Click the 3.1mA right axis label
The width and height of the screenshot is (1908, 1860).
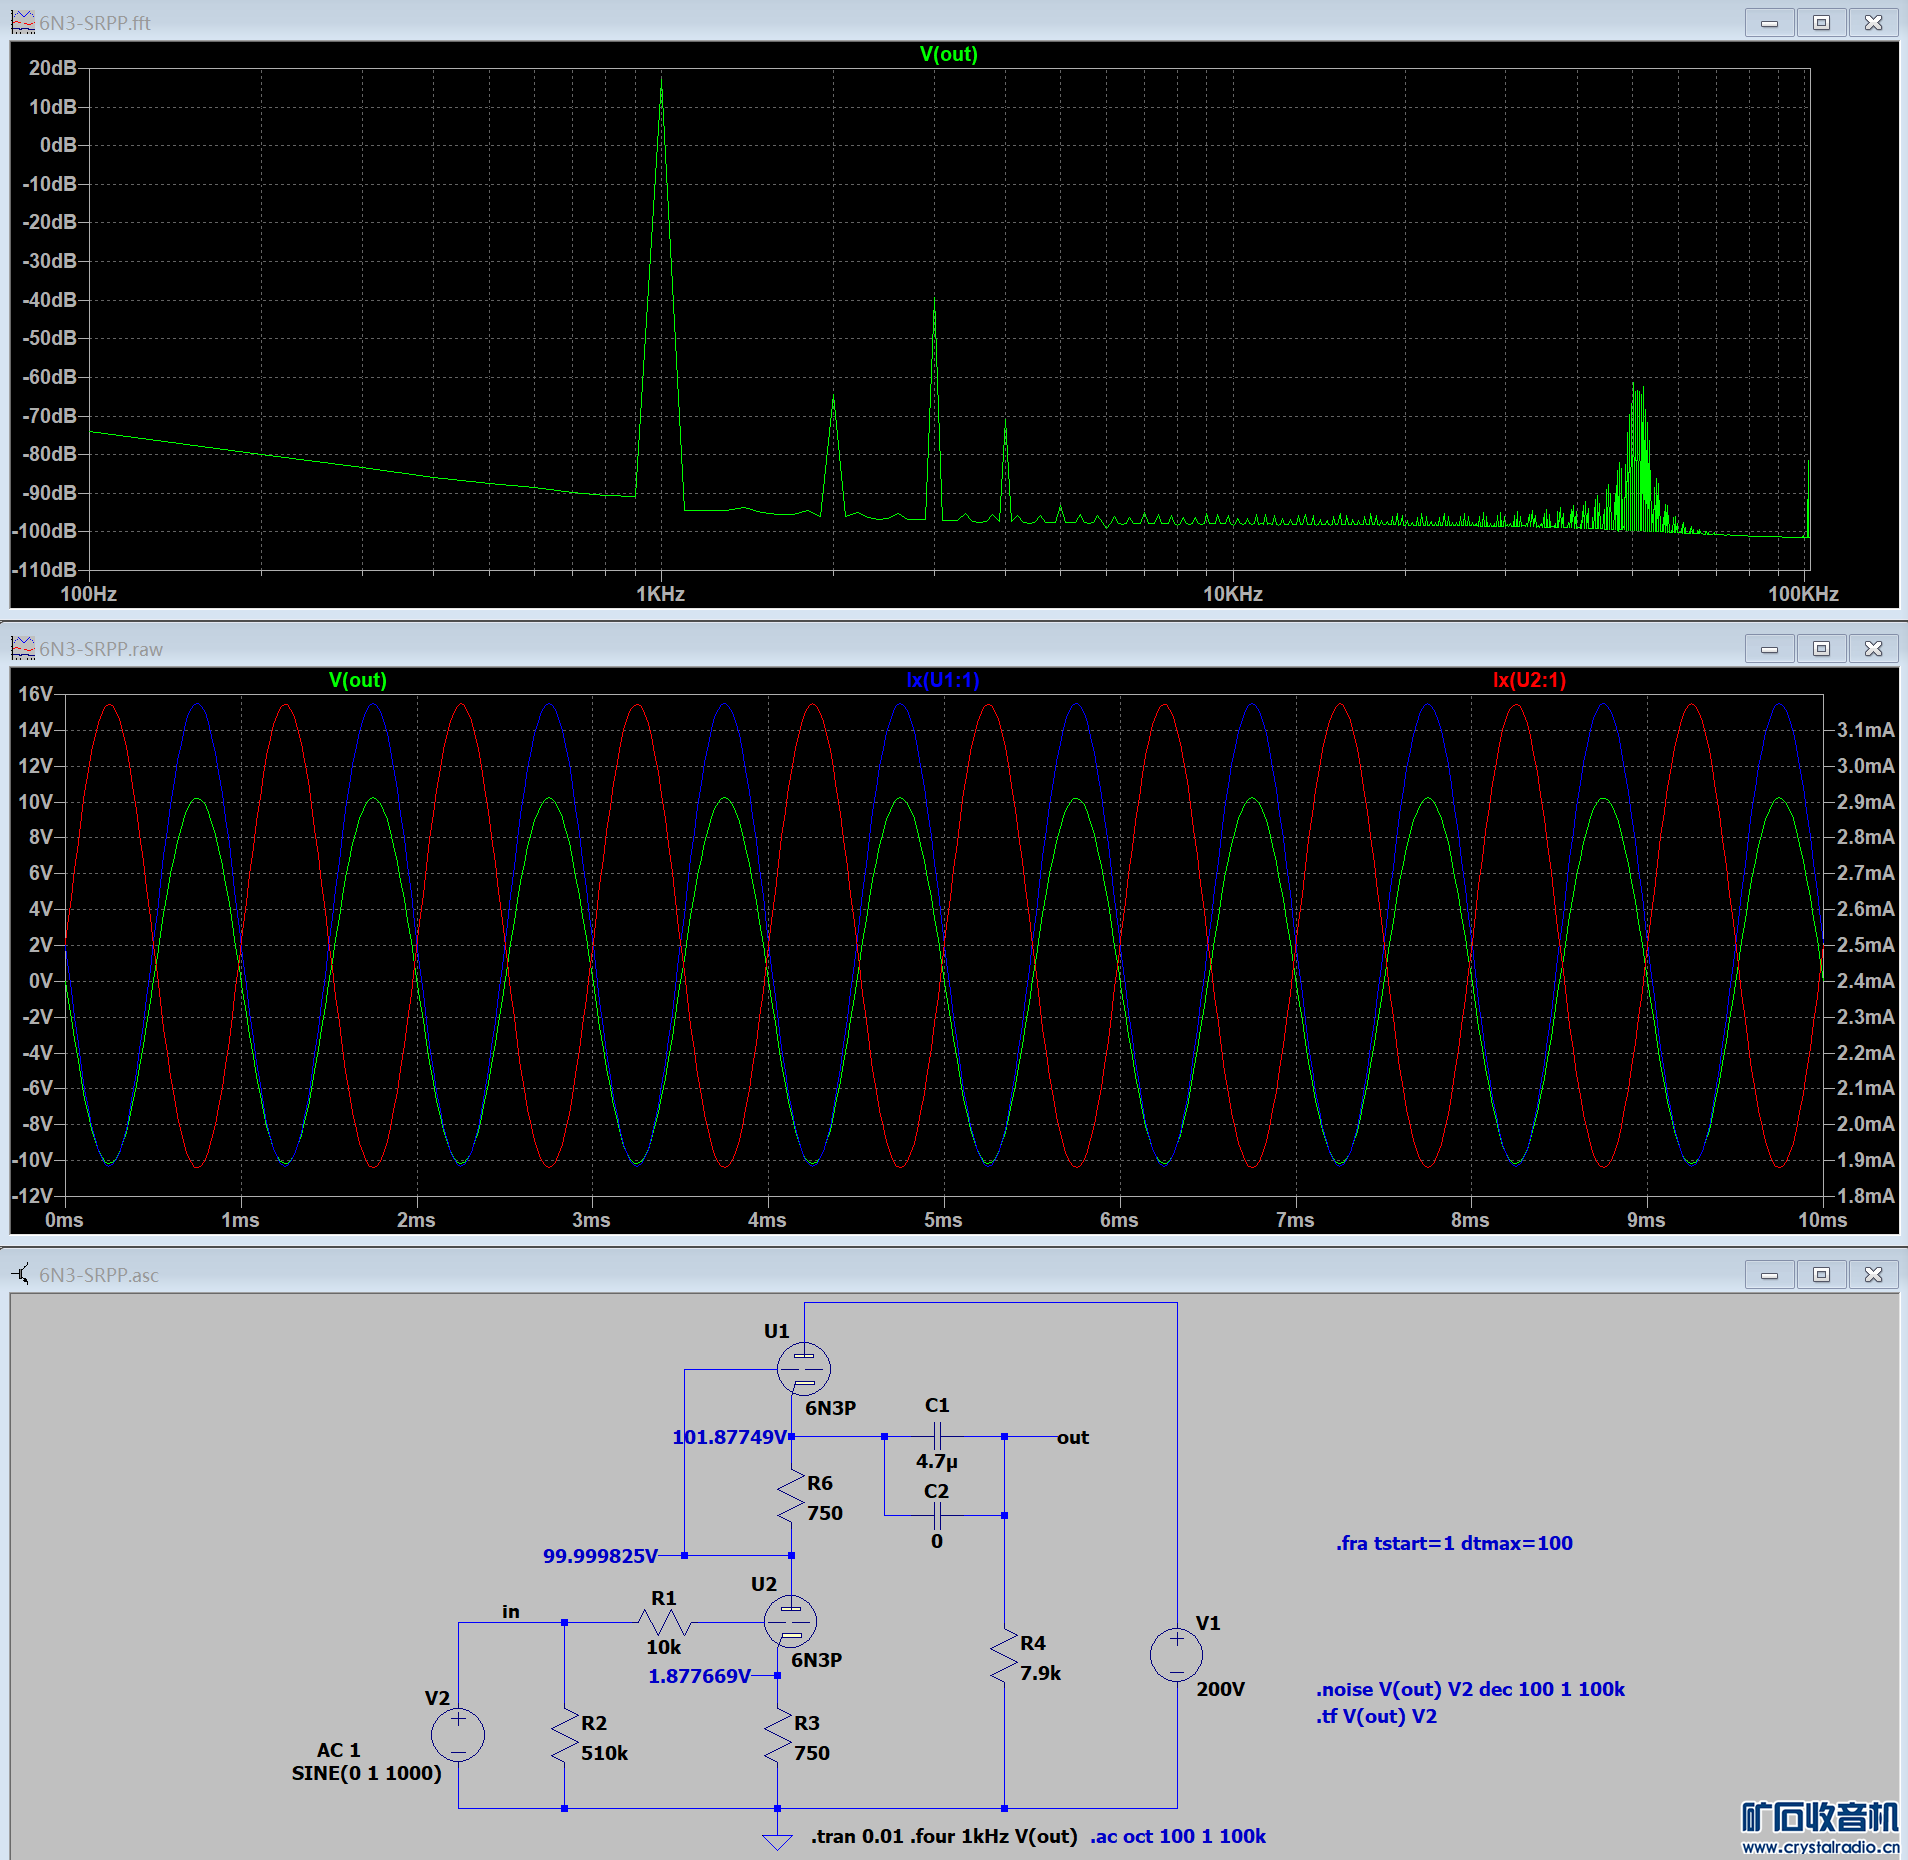[x=1865, y=730]
